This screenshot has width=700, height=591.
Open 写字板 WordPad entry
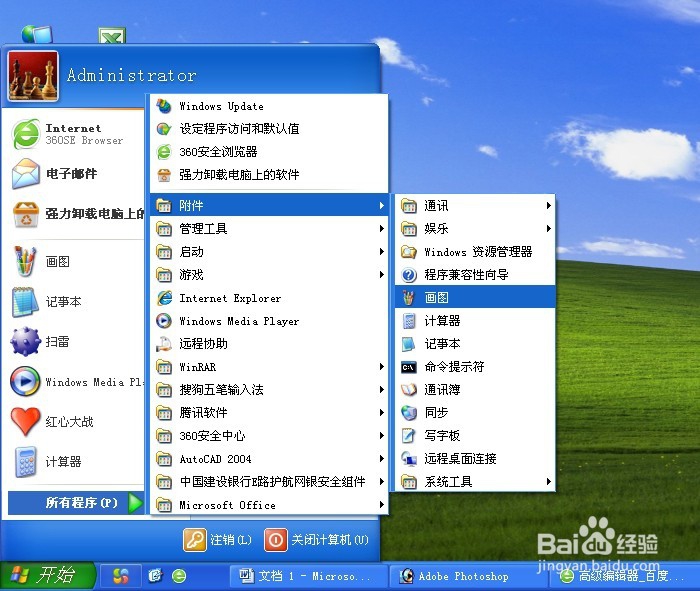click(x=475, y=435)
